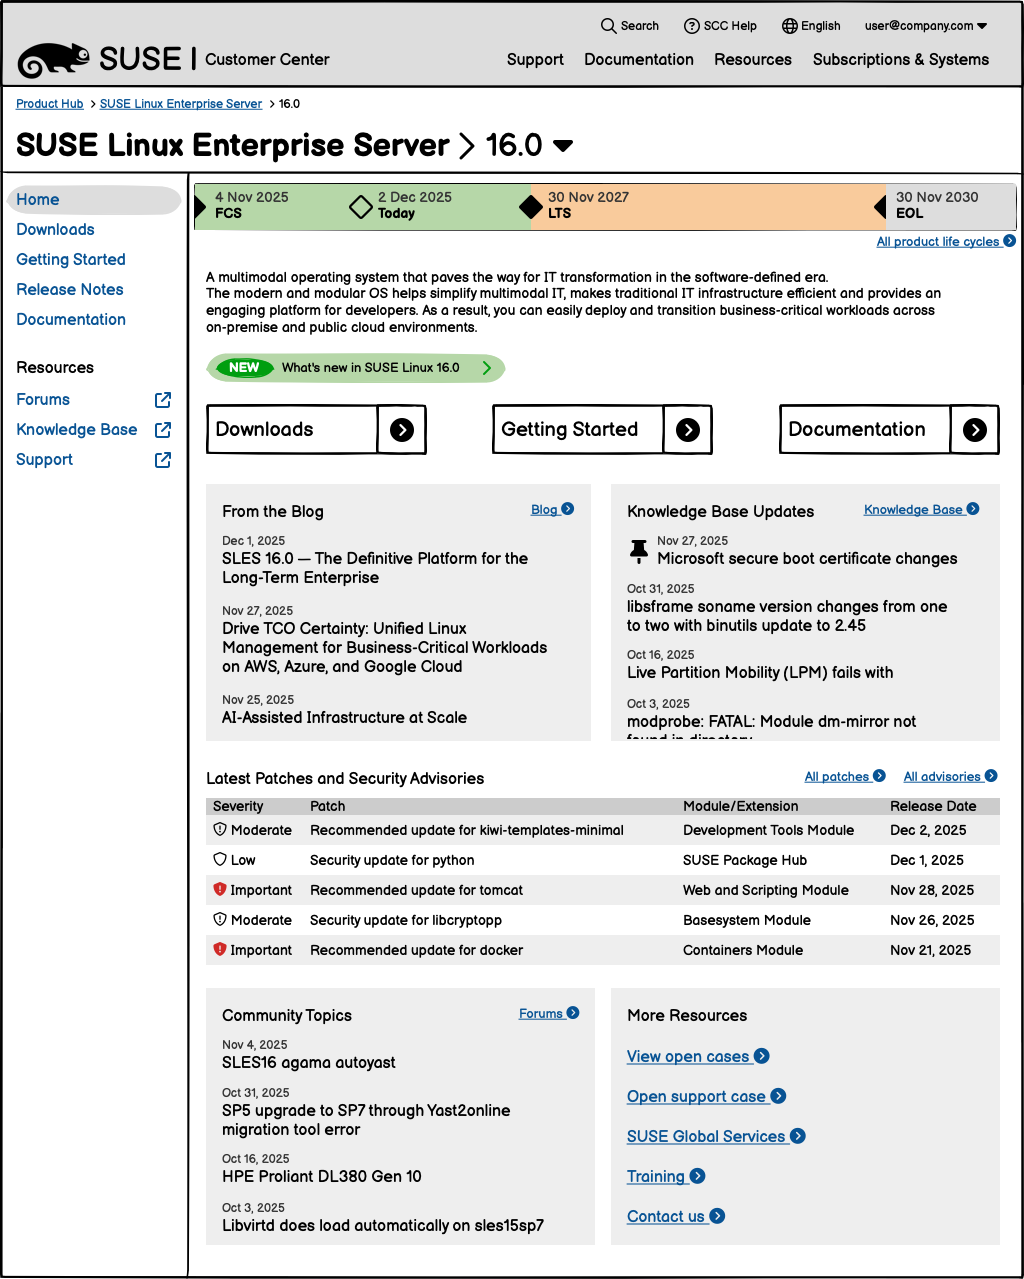The image size is (1024, 1279).
Task: Open All product life cycles link
Action: [946, 241]
